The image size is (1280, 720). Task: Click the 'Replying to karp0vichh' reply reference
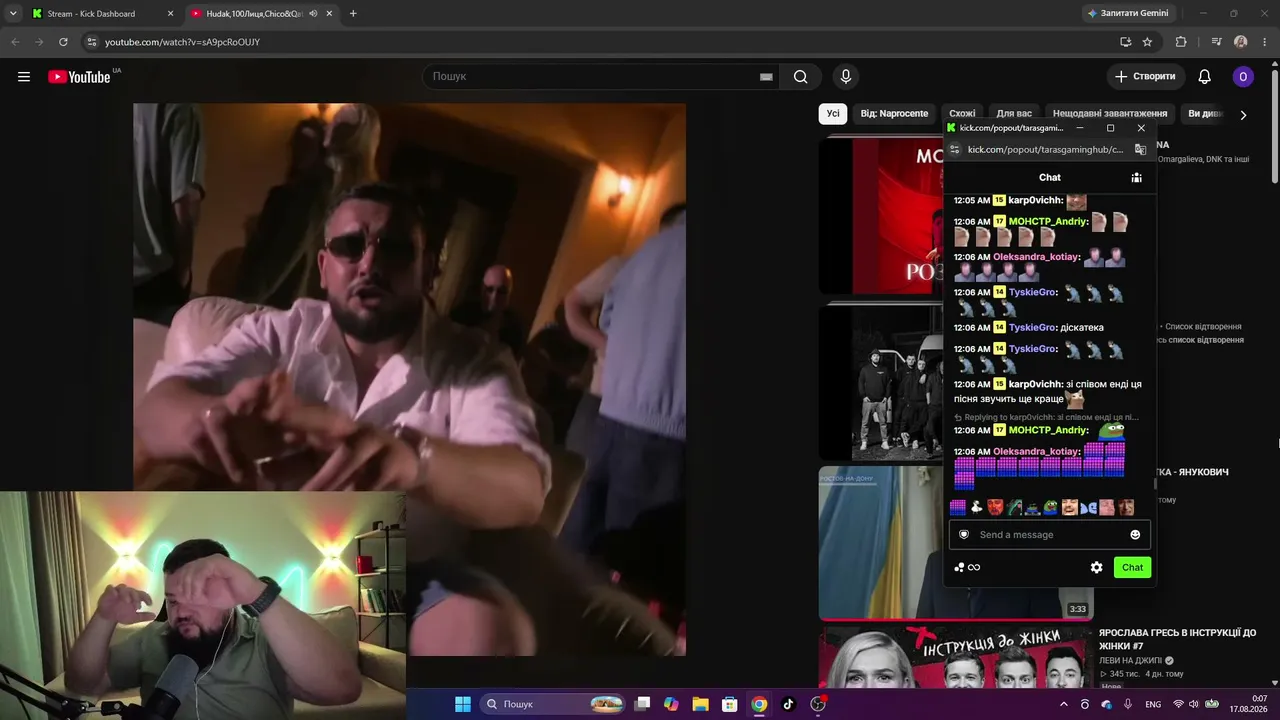pyautogui.click(x=1046, y=417)
